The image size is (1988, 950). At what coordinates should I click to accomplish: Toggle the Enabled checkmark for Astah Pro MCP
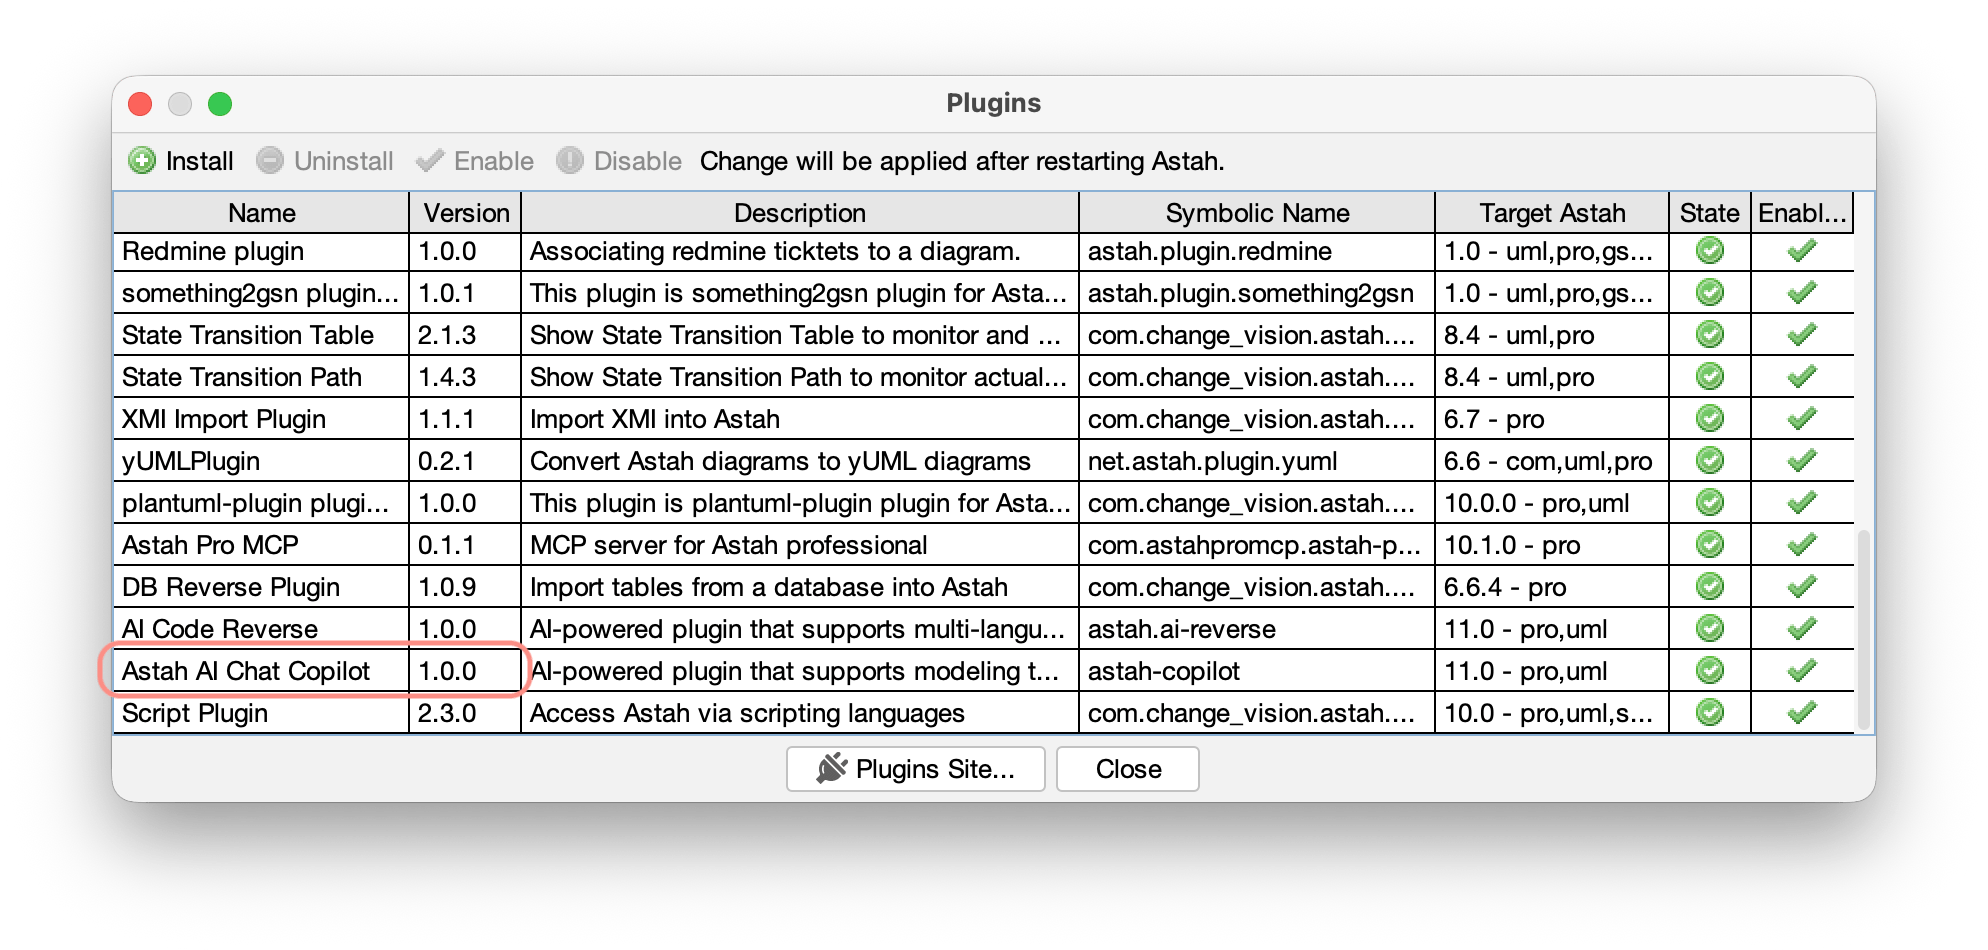tap(1802, 545)
